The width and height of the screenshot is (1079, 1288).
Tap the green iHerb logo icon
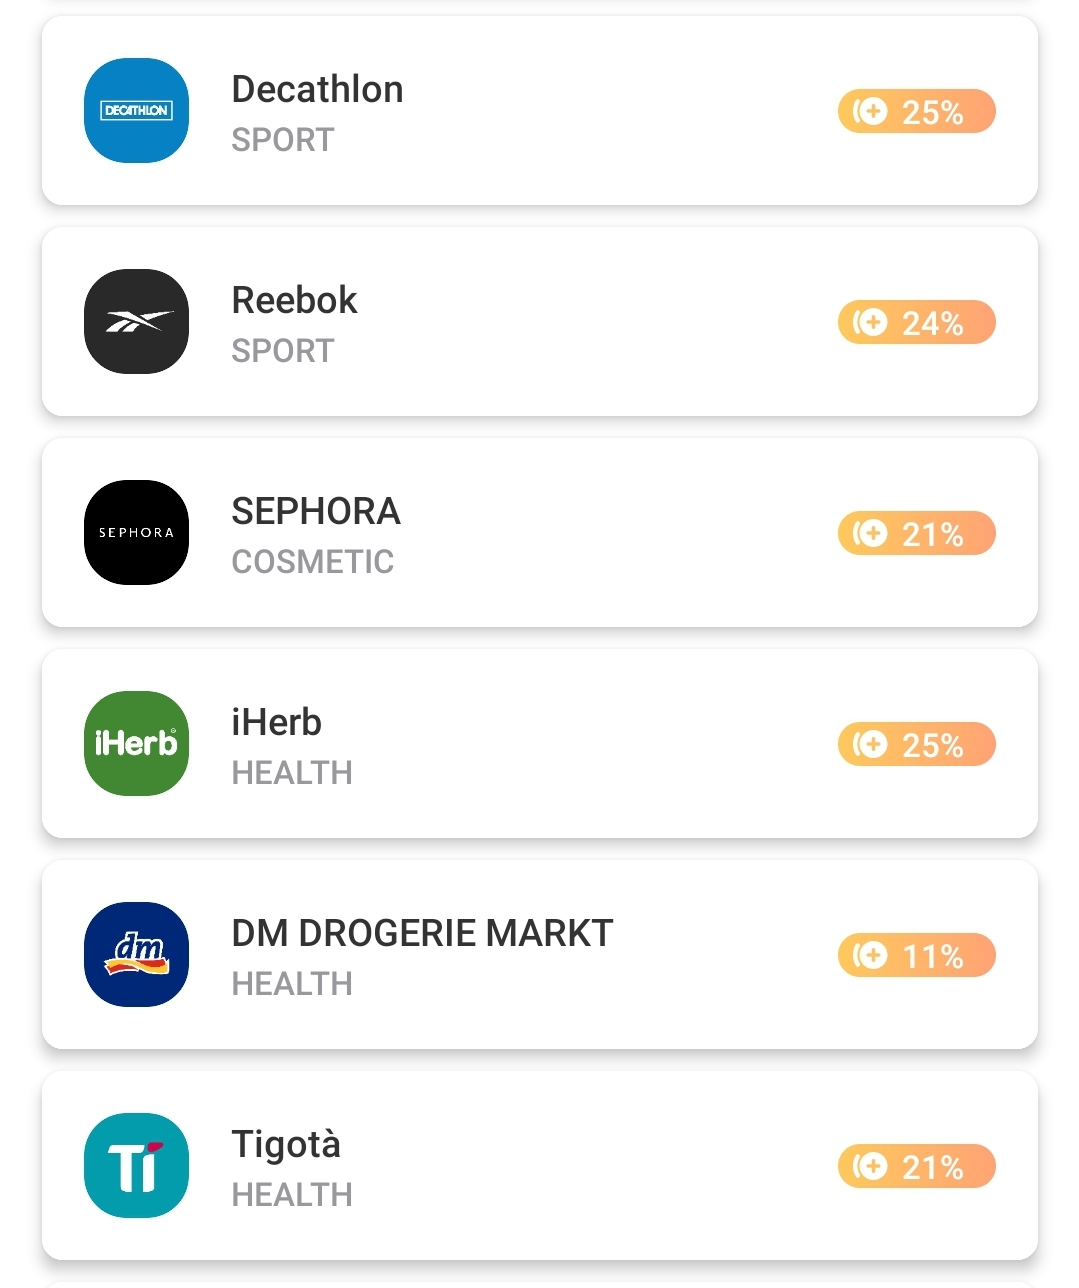pos(136,744)
